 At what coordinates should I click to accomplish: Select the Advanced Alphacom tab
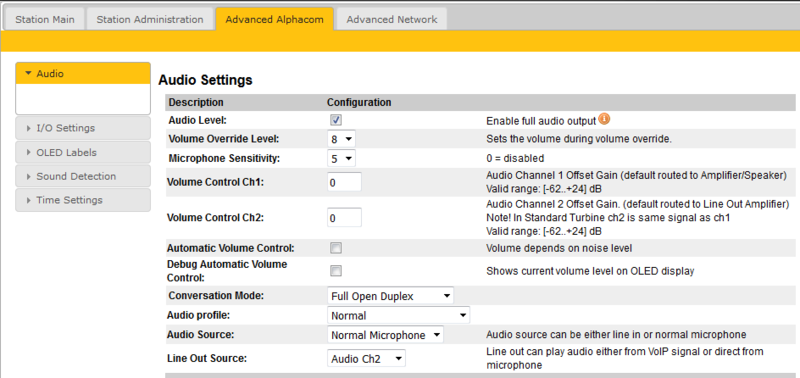274,19
